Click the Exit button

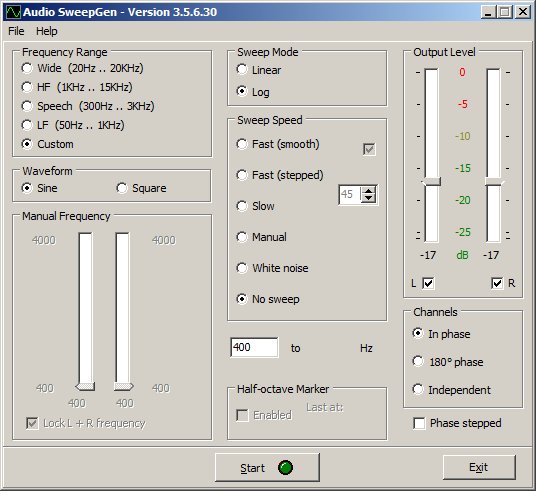tap(479, 467)
